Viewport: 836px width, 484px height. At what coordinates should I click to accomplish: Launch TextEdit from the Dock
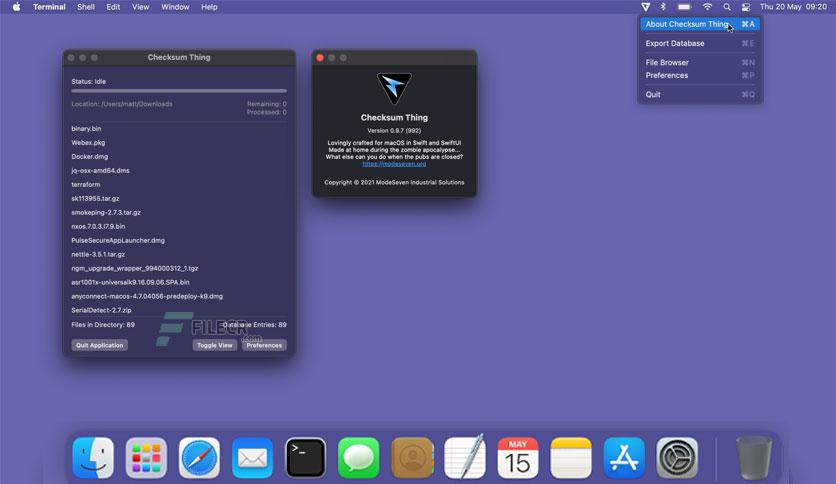pyautogui.click(x=465, y=456)
